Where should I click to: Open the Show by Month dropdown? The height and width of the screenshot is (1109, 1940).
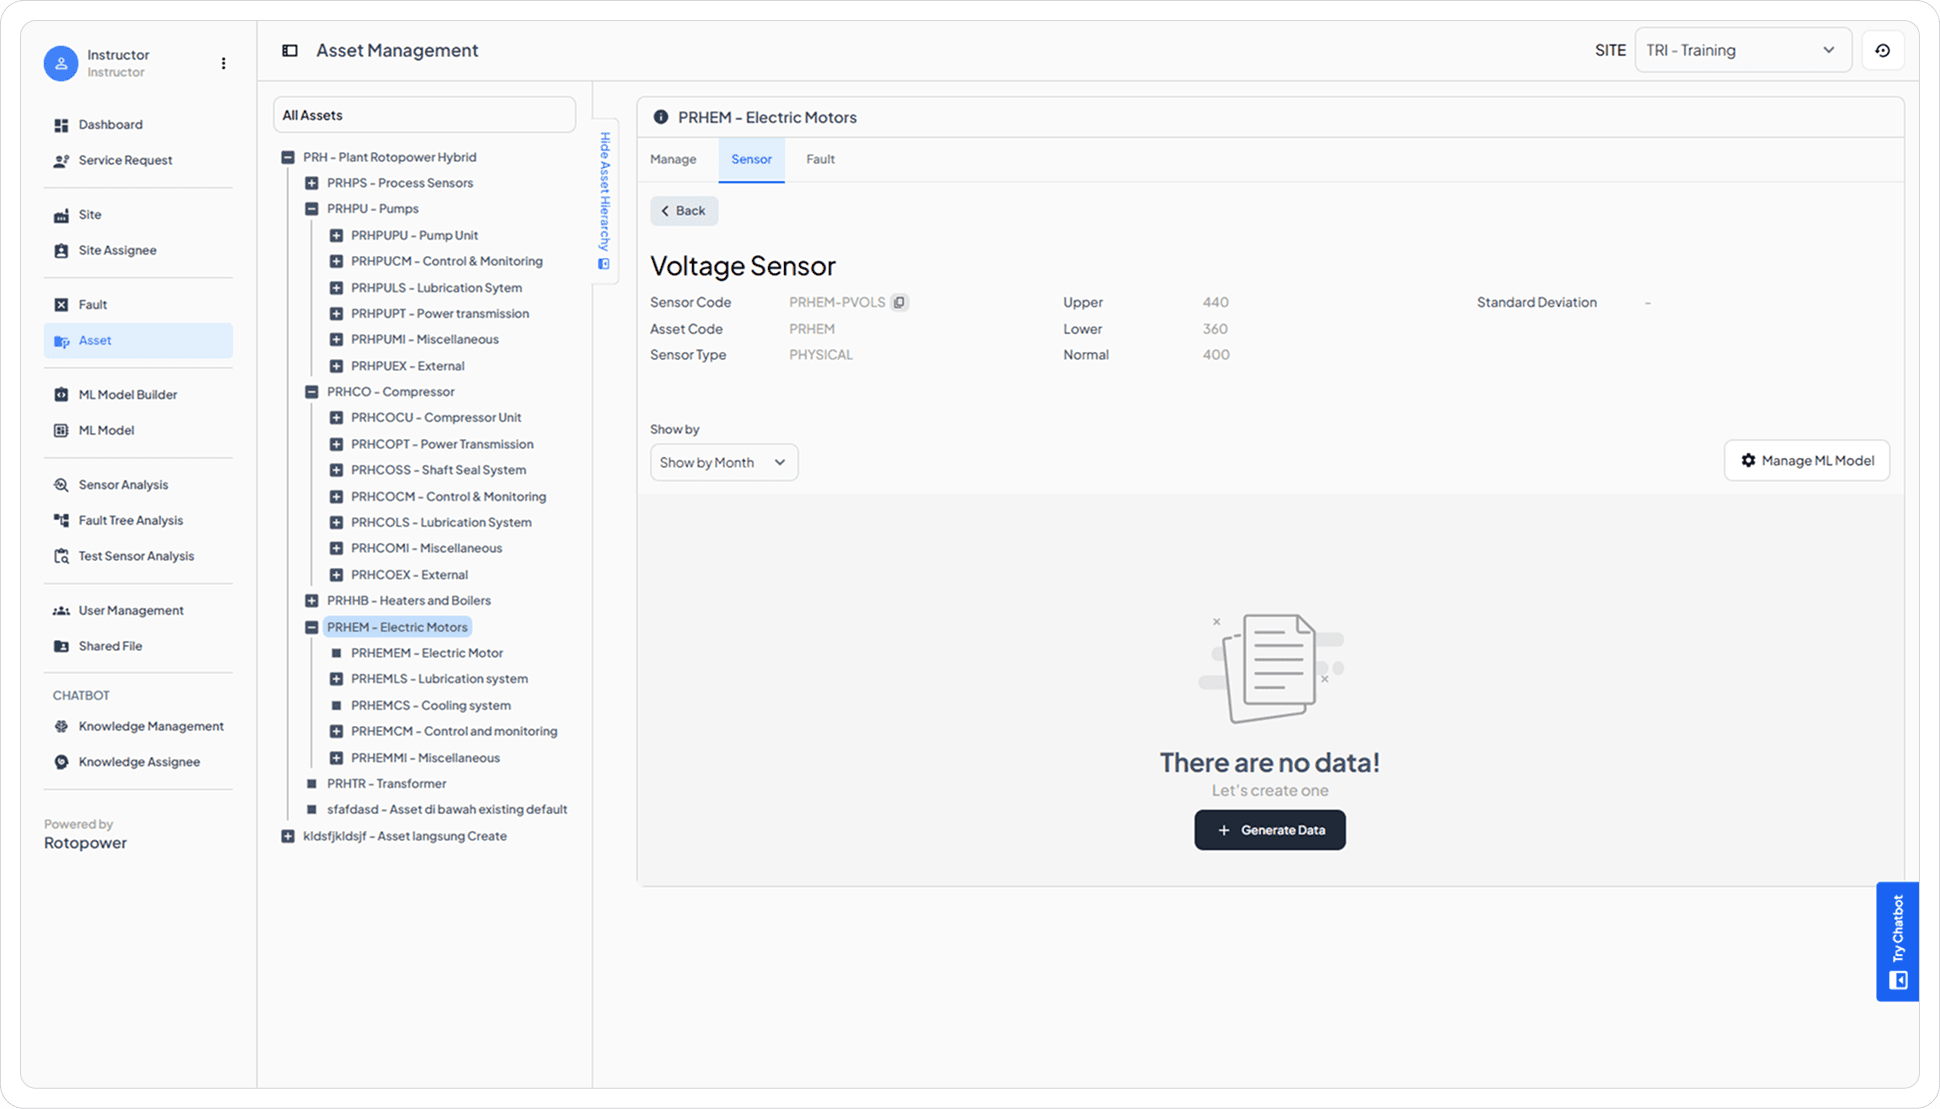[x=723, y=462]
